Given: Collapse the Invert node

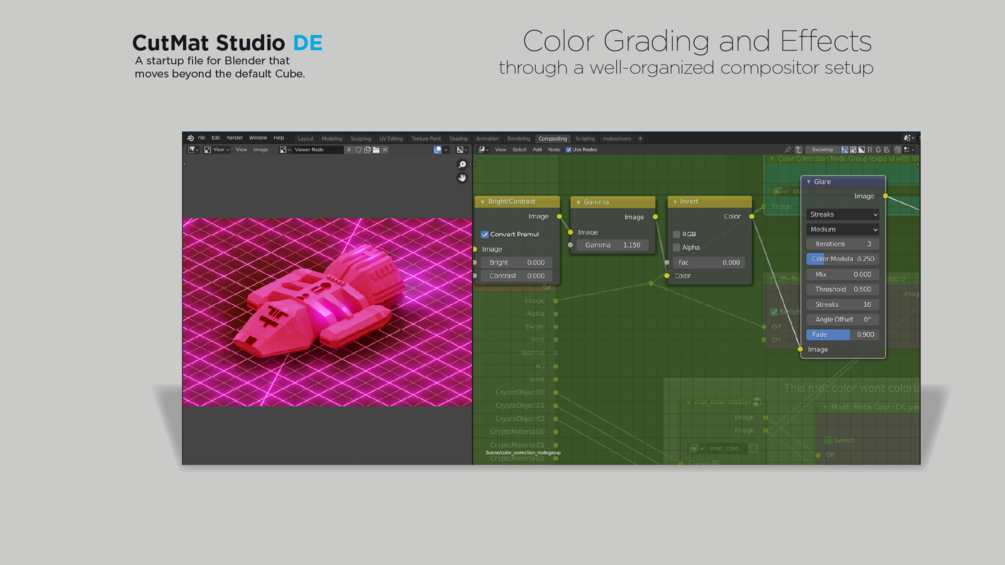Looking at the screenshot, I should [675, 202].
